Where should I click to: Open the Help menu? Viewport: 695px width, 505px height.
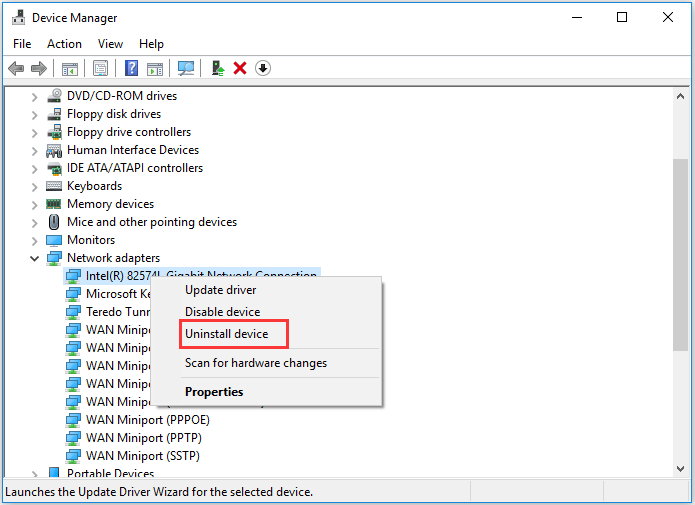151,44
